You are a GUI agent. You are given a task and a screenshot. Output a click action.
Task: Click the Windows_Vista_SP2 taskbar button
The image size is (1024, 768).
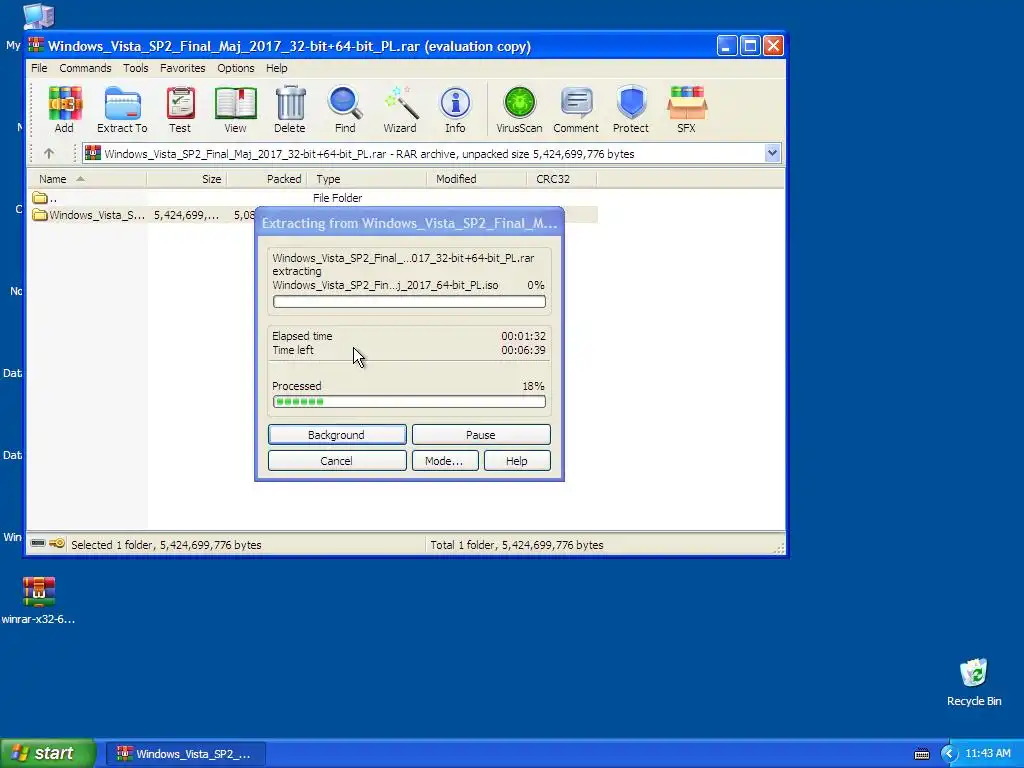click(185, 754)
